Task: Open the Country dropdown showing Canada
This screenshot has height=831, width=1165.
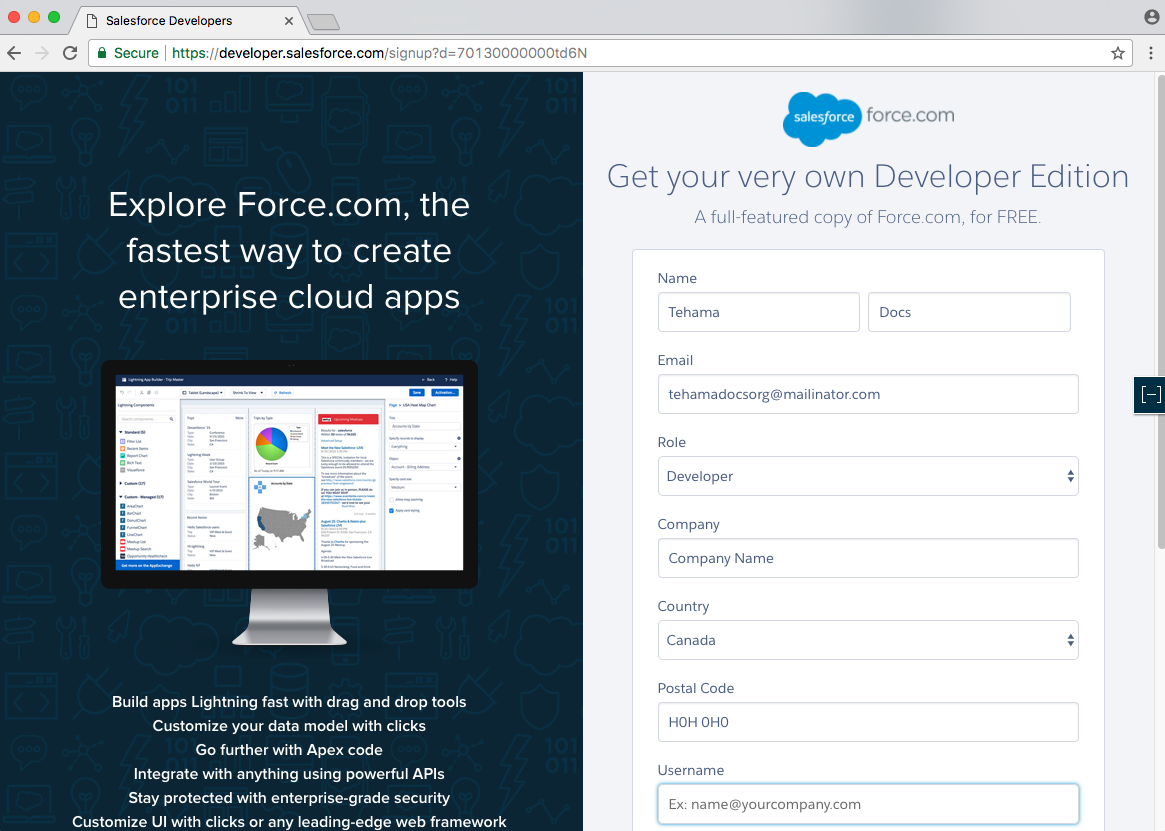Action: [x=868, y=640]
